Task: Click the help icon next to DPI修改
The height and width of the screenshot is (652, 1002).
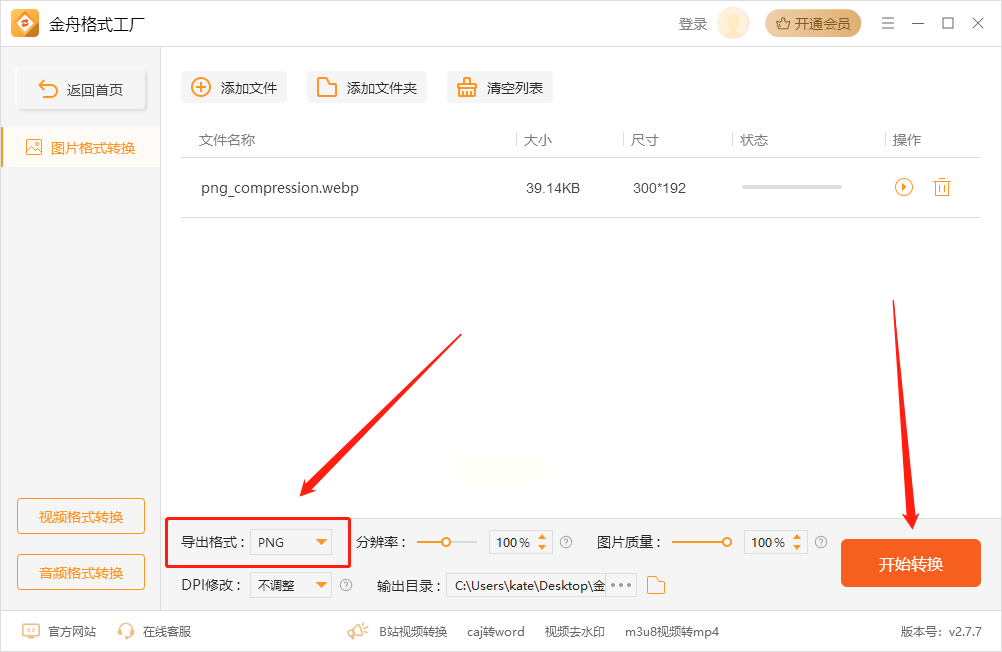Action: (346, 585)
